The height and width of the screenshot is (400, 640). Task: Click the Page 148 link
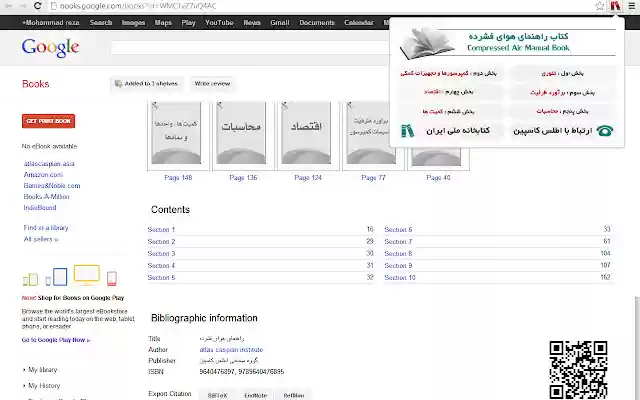(178, 178)
